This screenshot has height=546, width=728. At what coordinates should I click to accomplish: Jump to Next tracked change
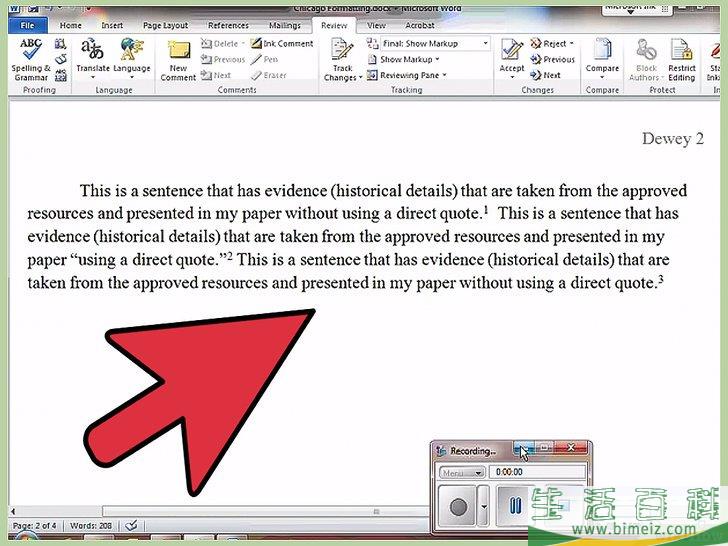[x=546, y=75]
